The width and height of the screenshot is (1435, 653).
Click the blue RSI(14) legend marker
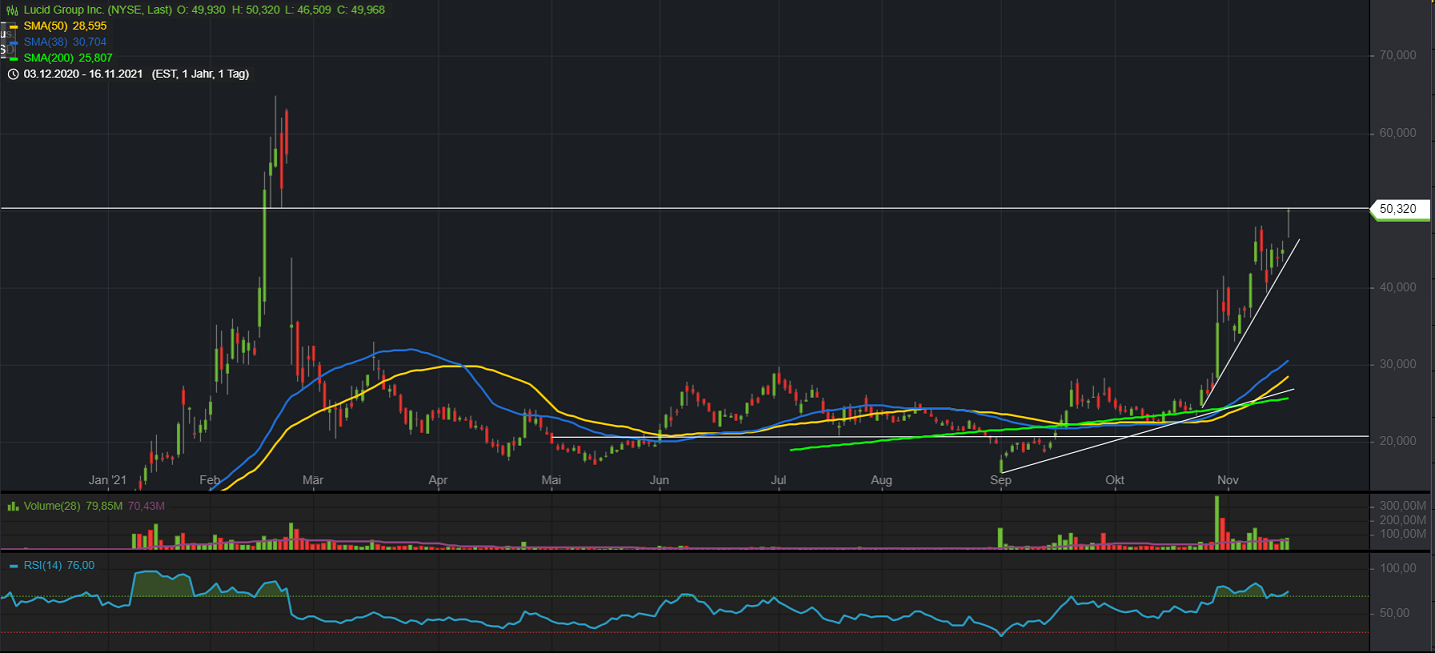[12, 566]
